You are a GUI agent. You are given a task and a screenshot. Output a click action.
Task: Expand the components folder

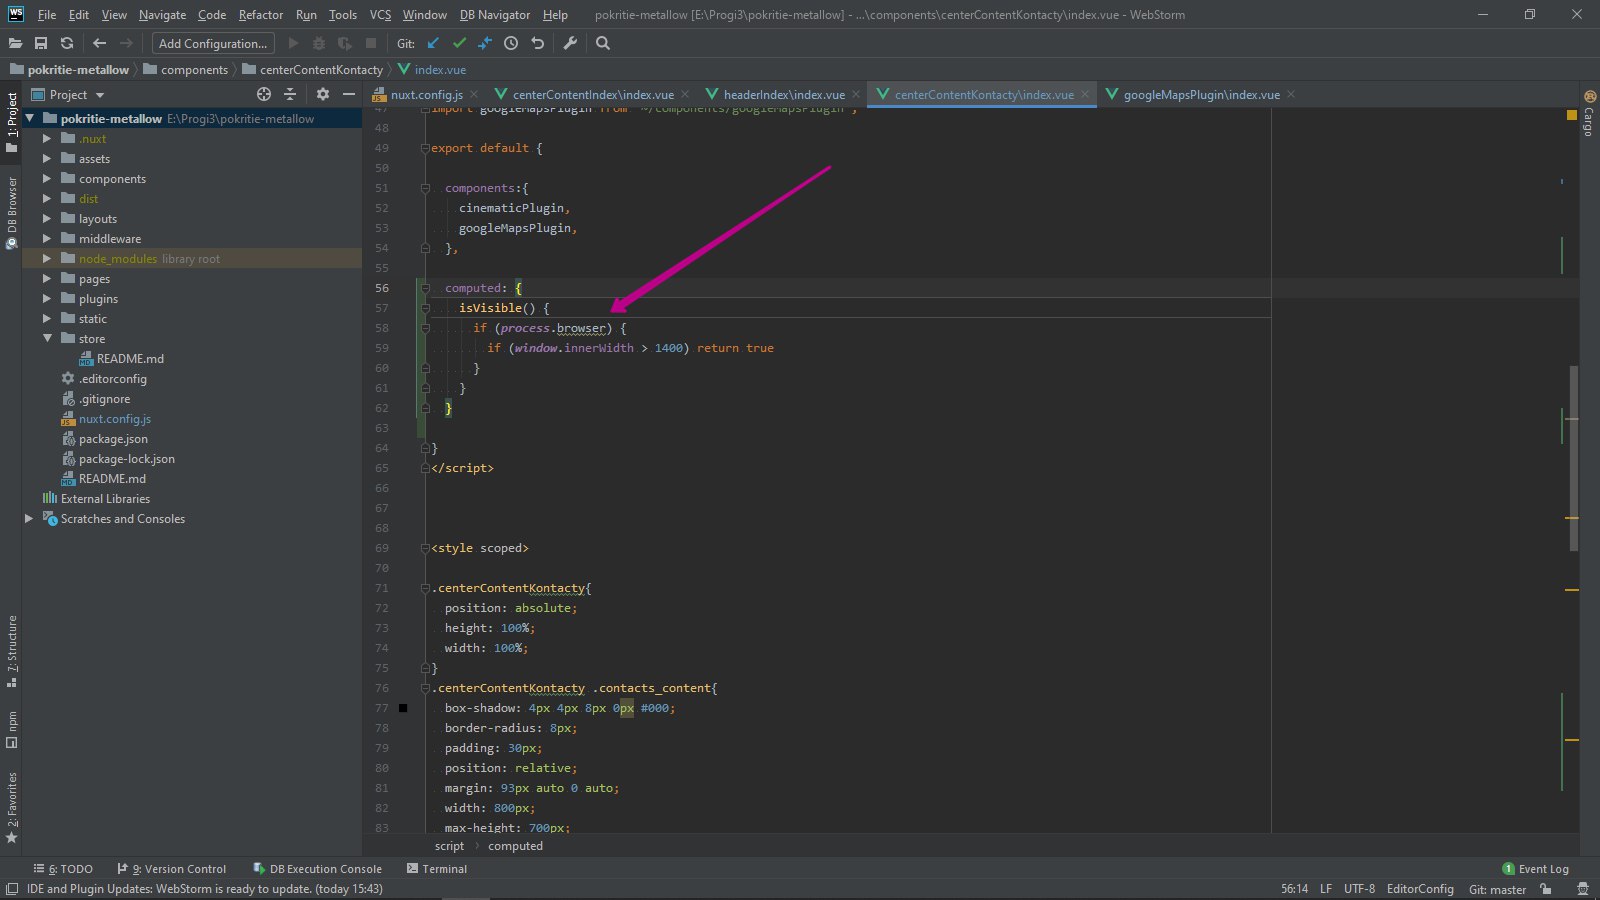(x=46, y=178)
